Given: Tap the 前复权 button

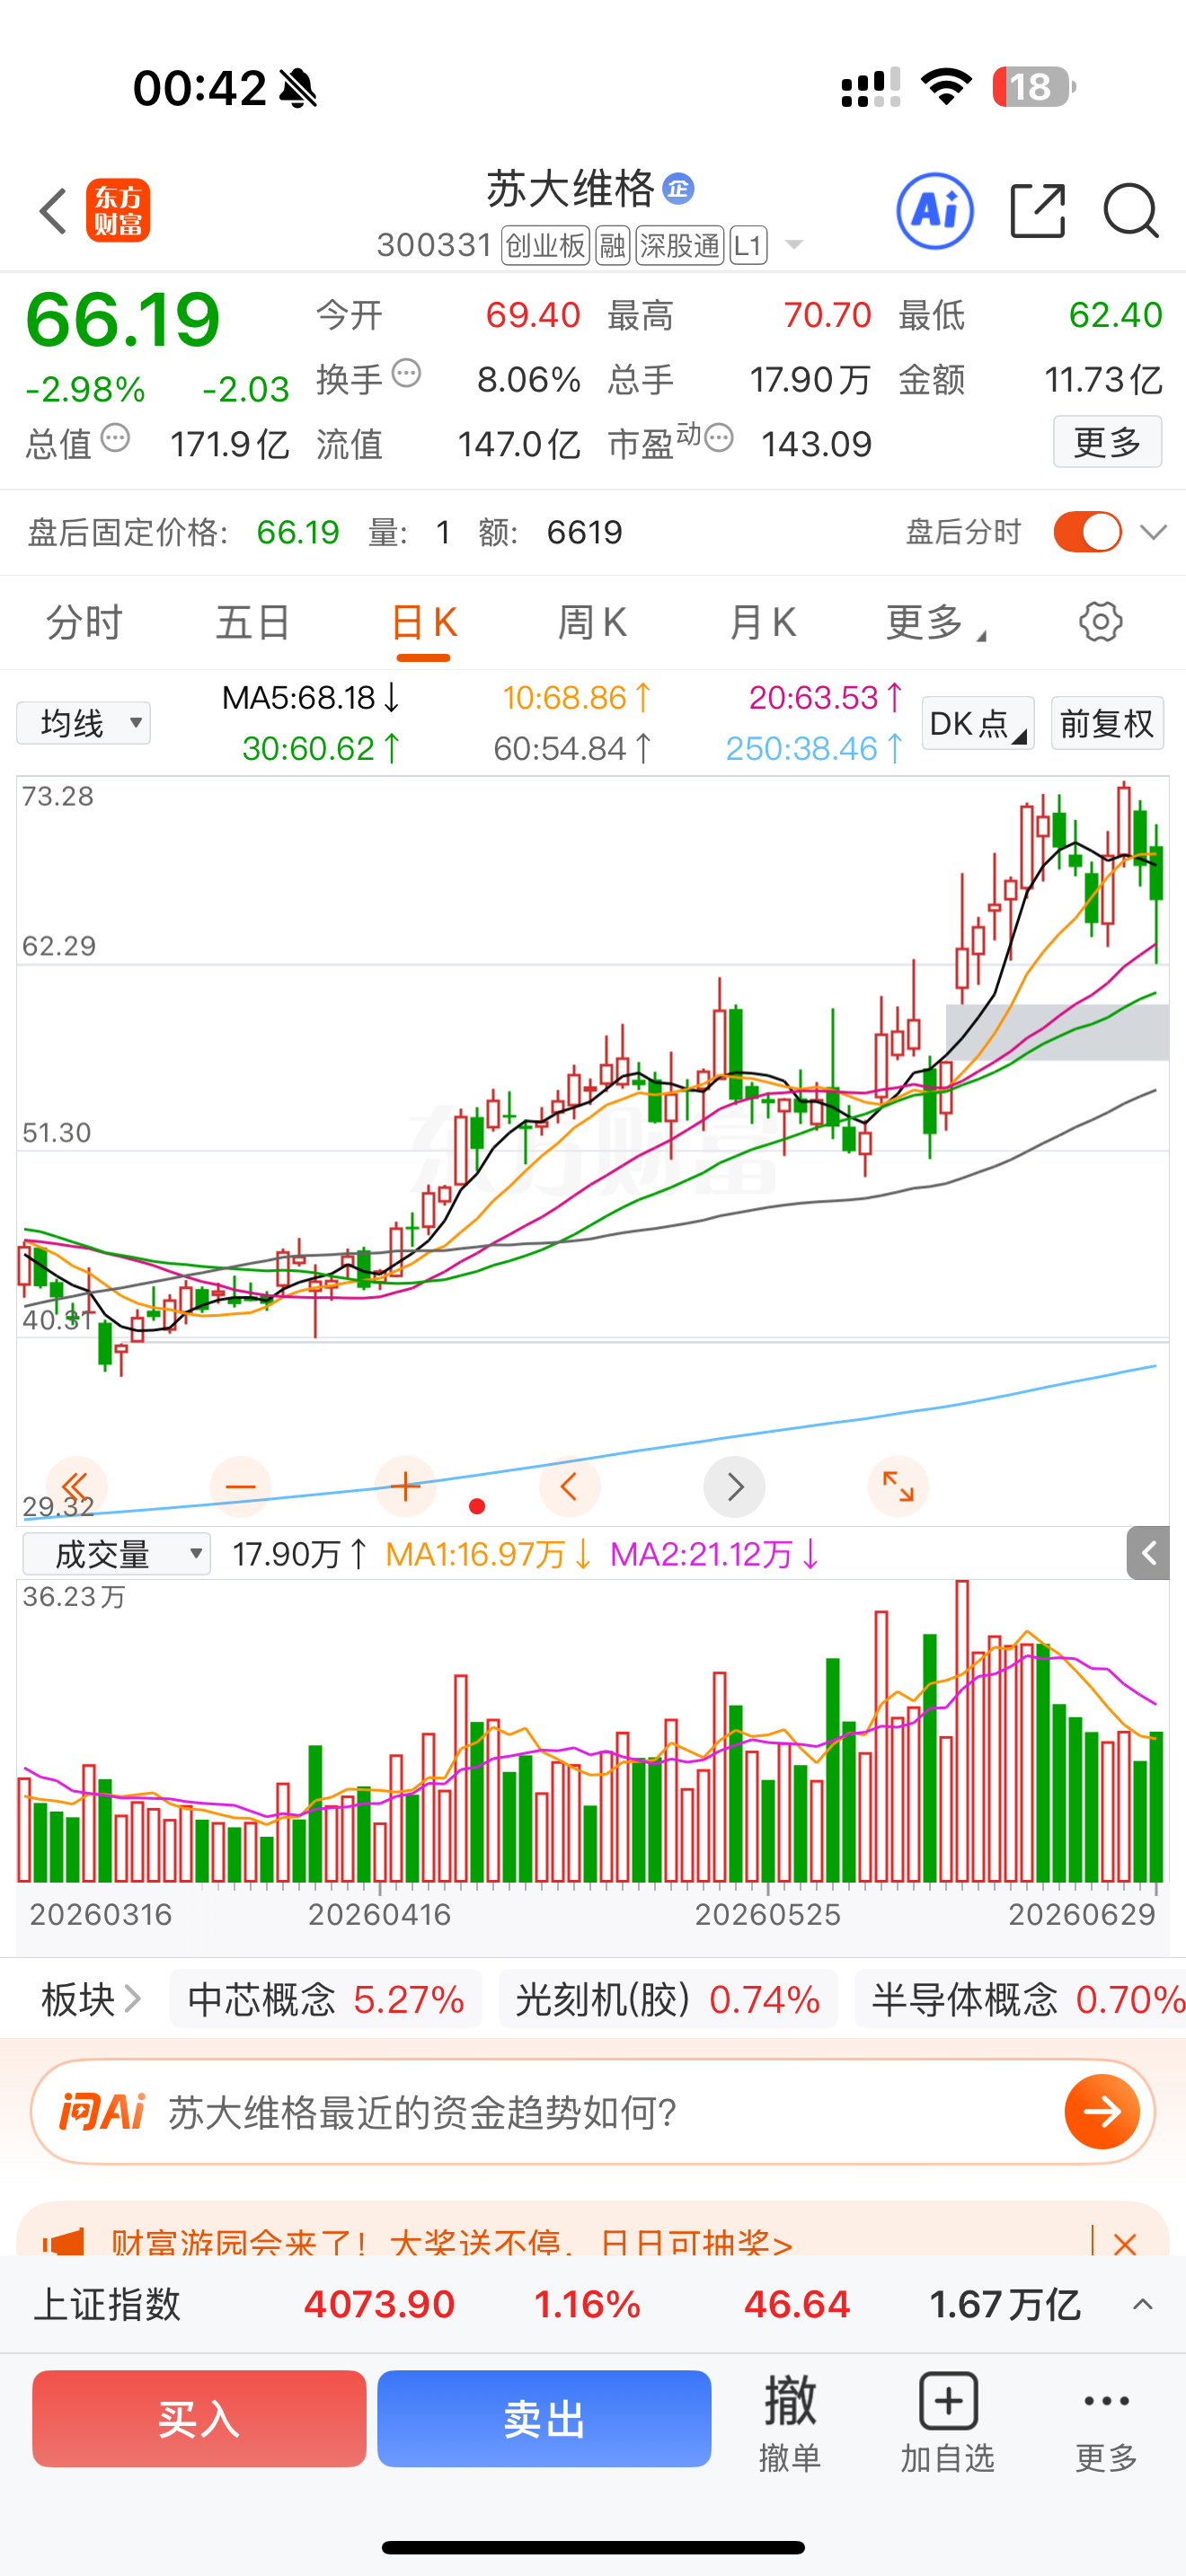Looking at the screenshot, I should pos(1107,723).
